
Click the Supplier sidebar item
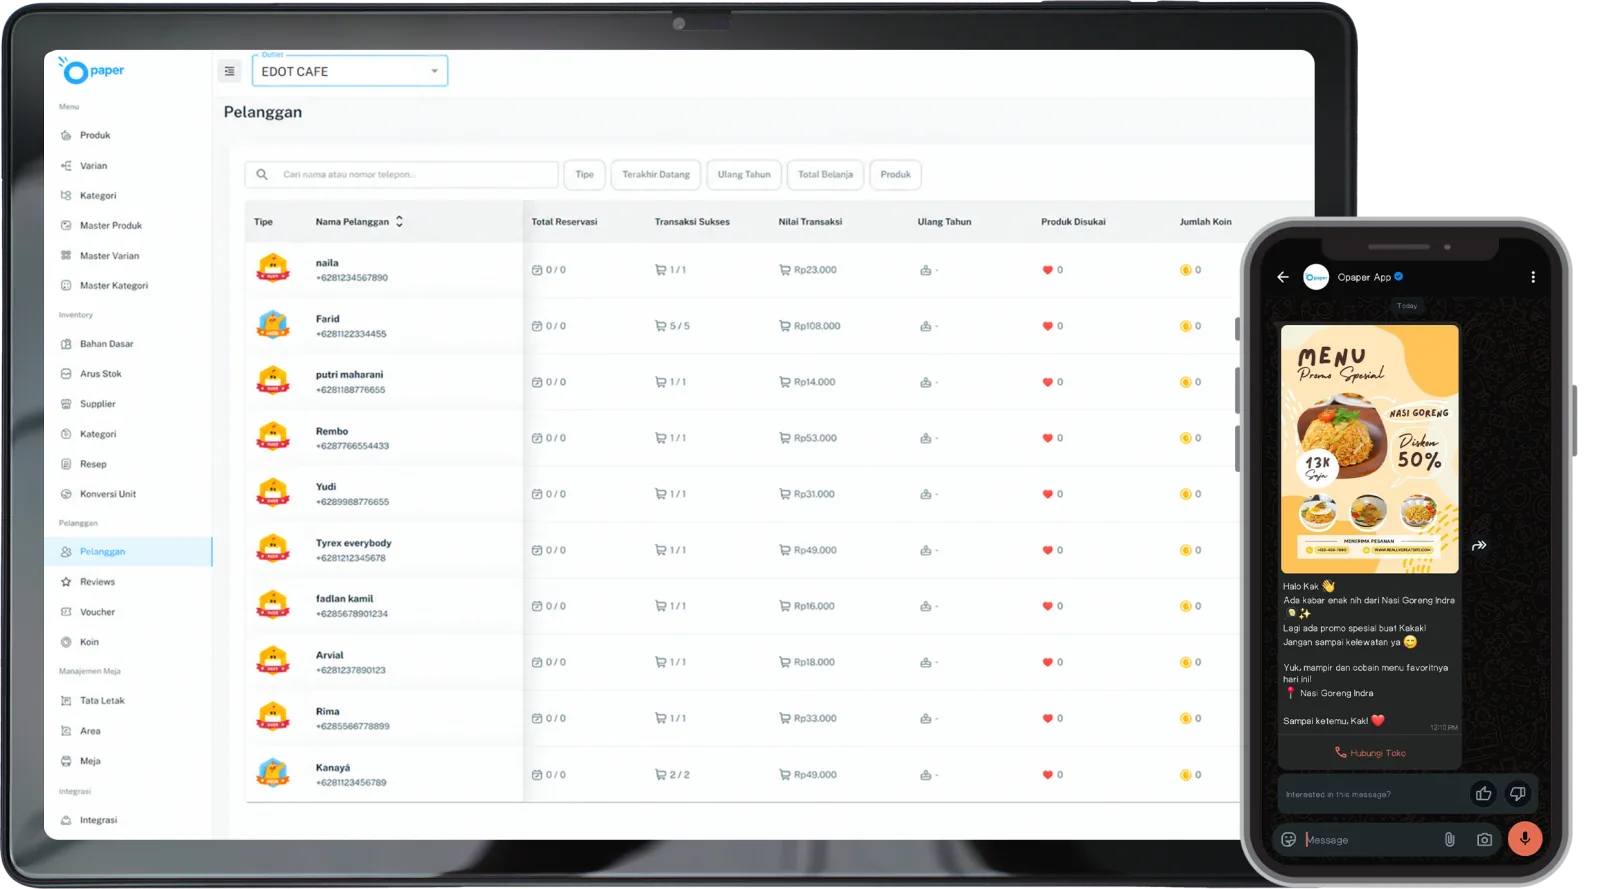pyautogui.click(x=98, y=404)
